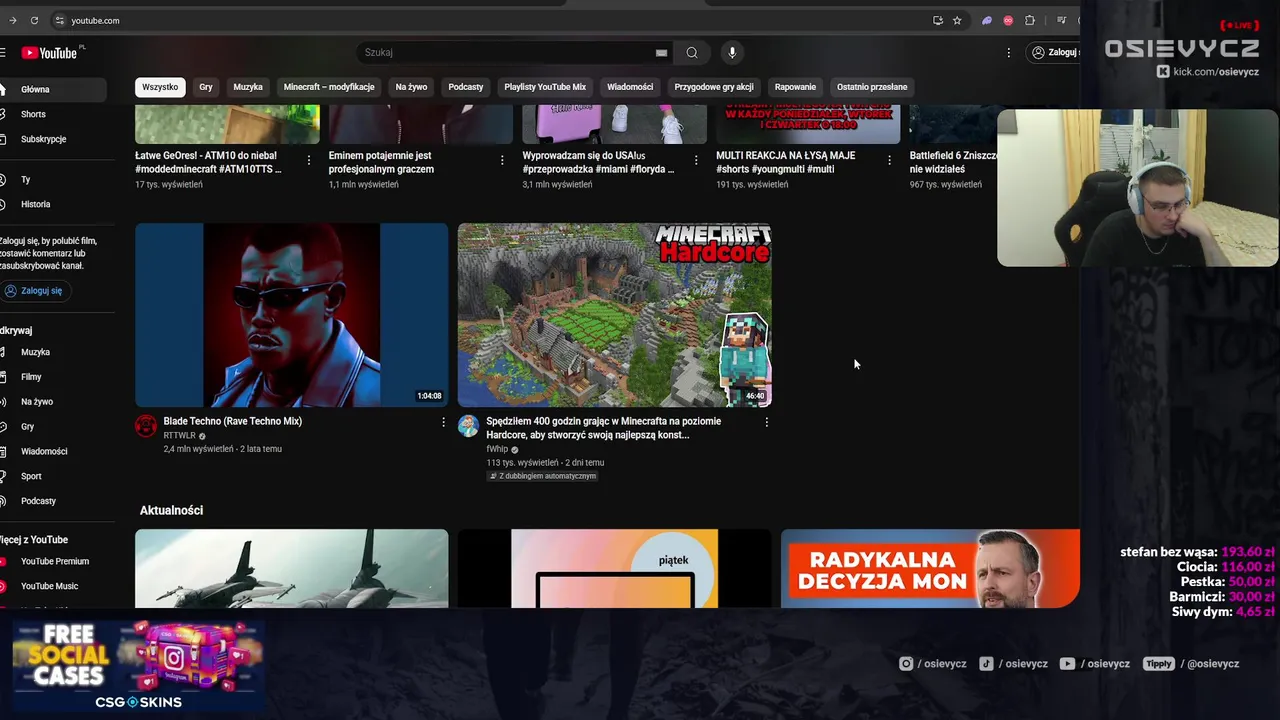Image resolution: width=1280 pixels, height=720 pixels.
Task: Open the RADYKALNA DECYZJA MON news thumbnail
Action: [x=930, y=568]
